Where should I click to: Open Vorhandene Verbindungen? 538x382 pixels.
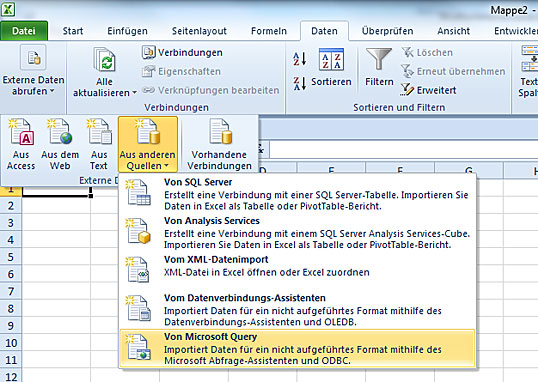click(219, 144)
